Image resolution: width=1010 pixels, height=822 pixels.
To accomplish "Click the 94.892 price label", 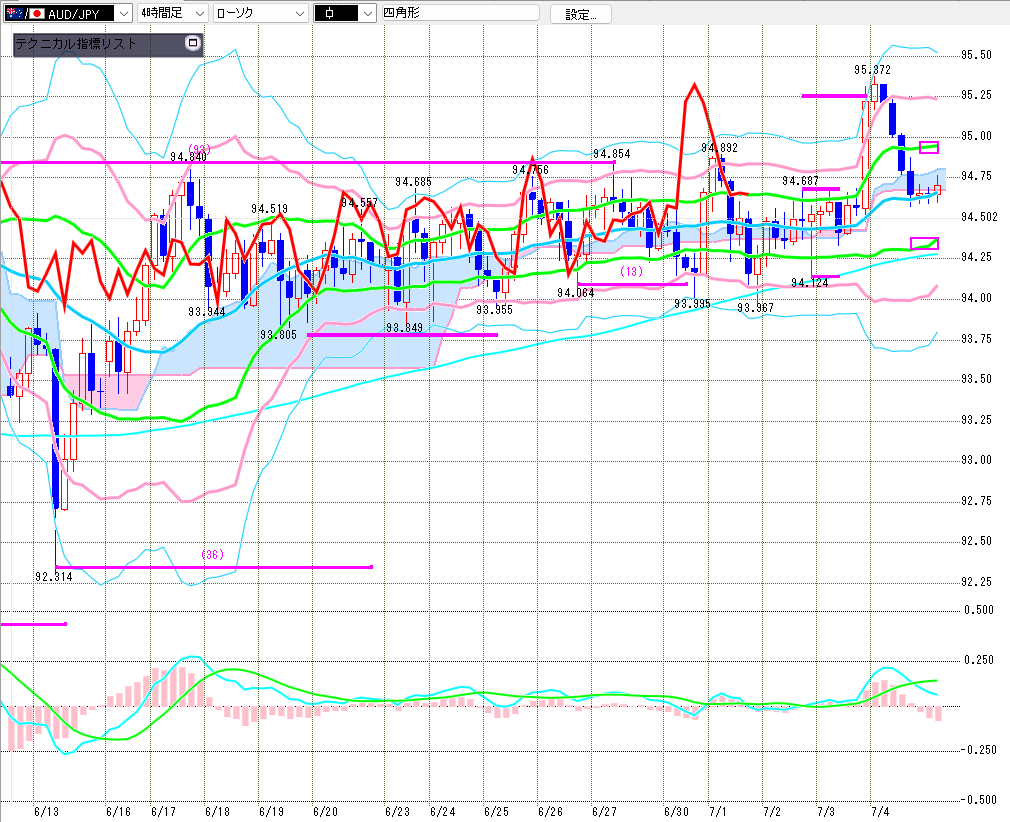I will [x=719, y=148].
